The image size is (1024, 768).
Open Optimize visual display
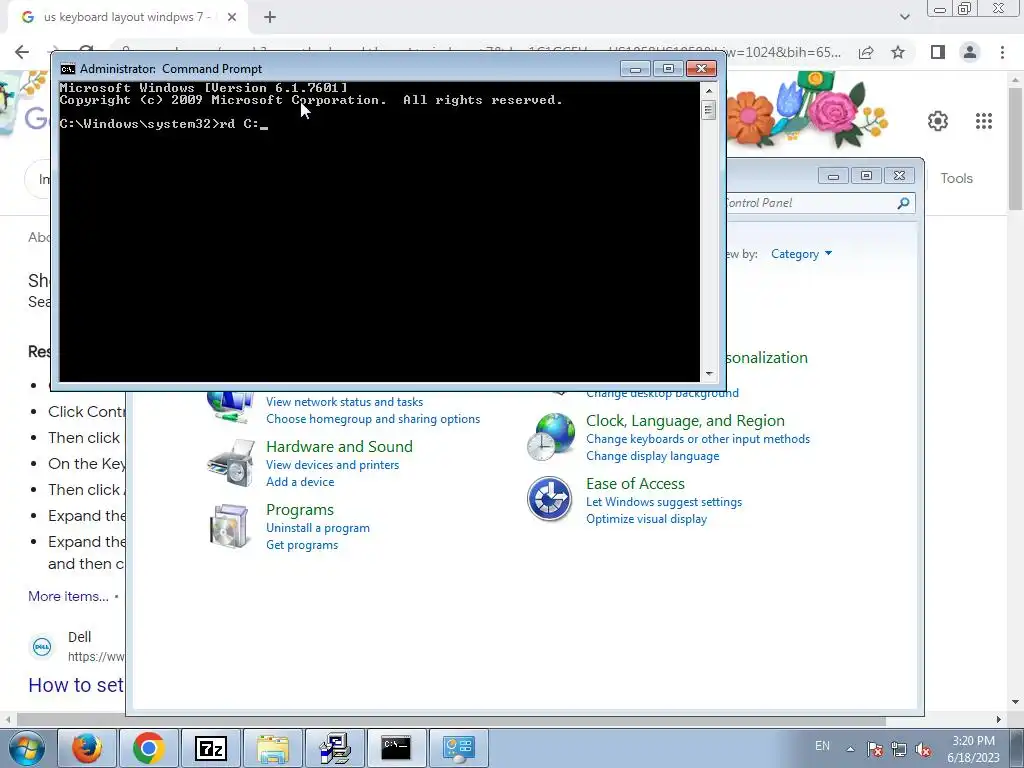click(646, 519)
